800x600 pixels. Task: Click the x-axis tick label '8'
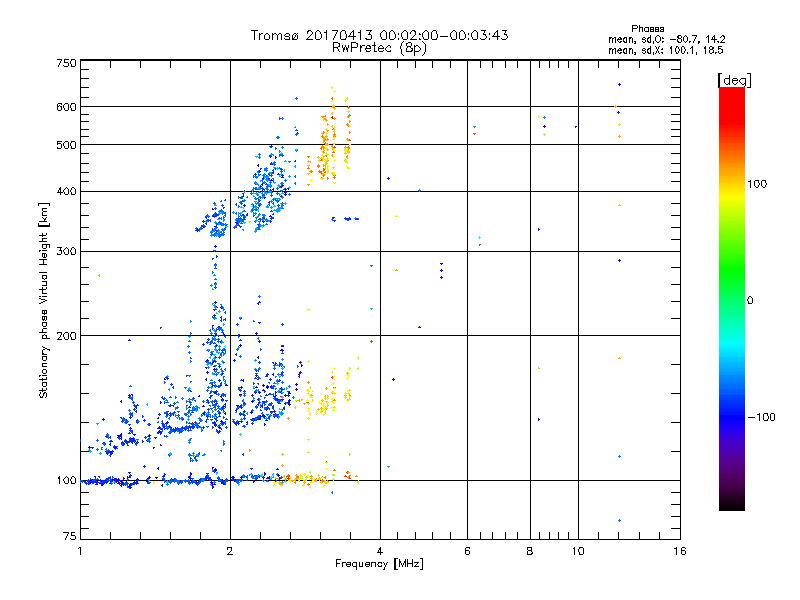(530, 551)
